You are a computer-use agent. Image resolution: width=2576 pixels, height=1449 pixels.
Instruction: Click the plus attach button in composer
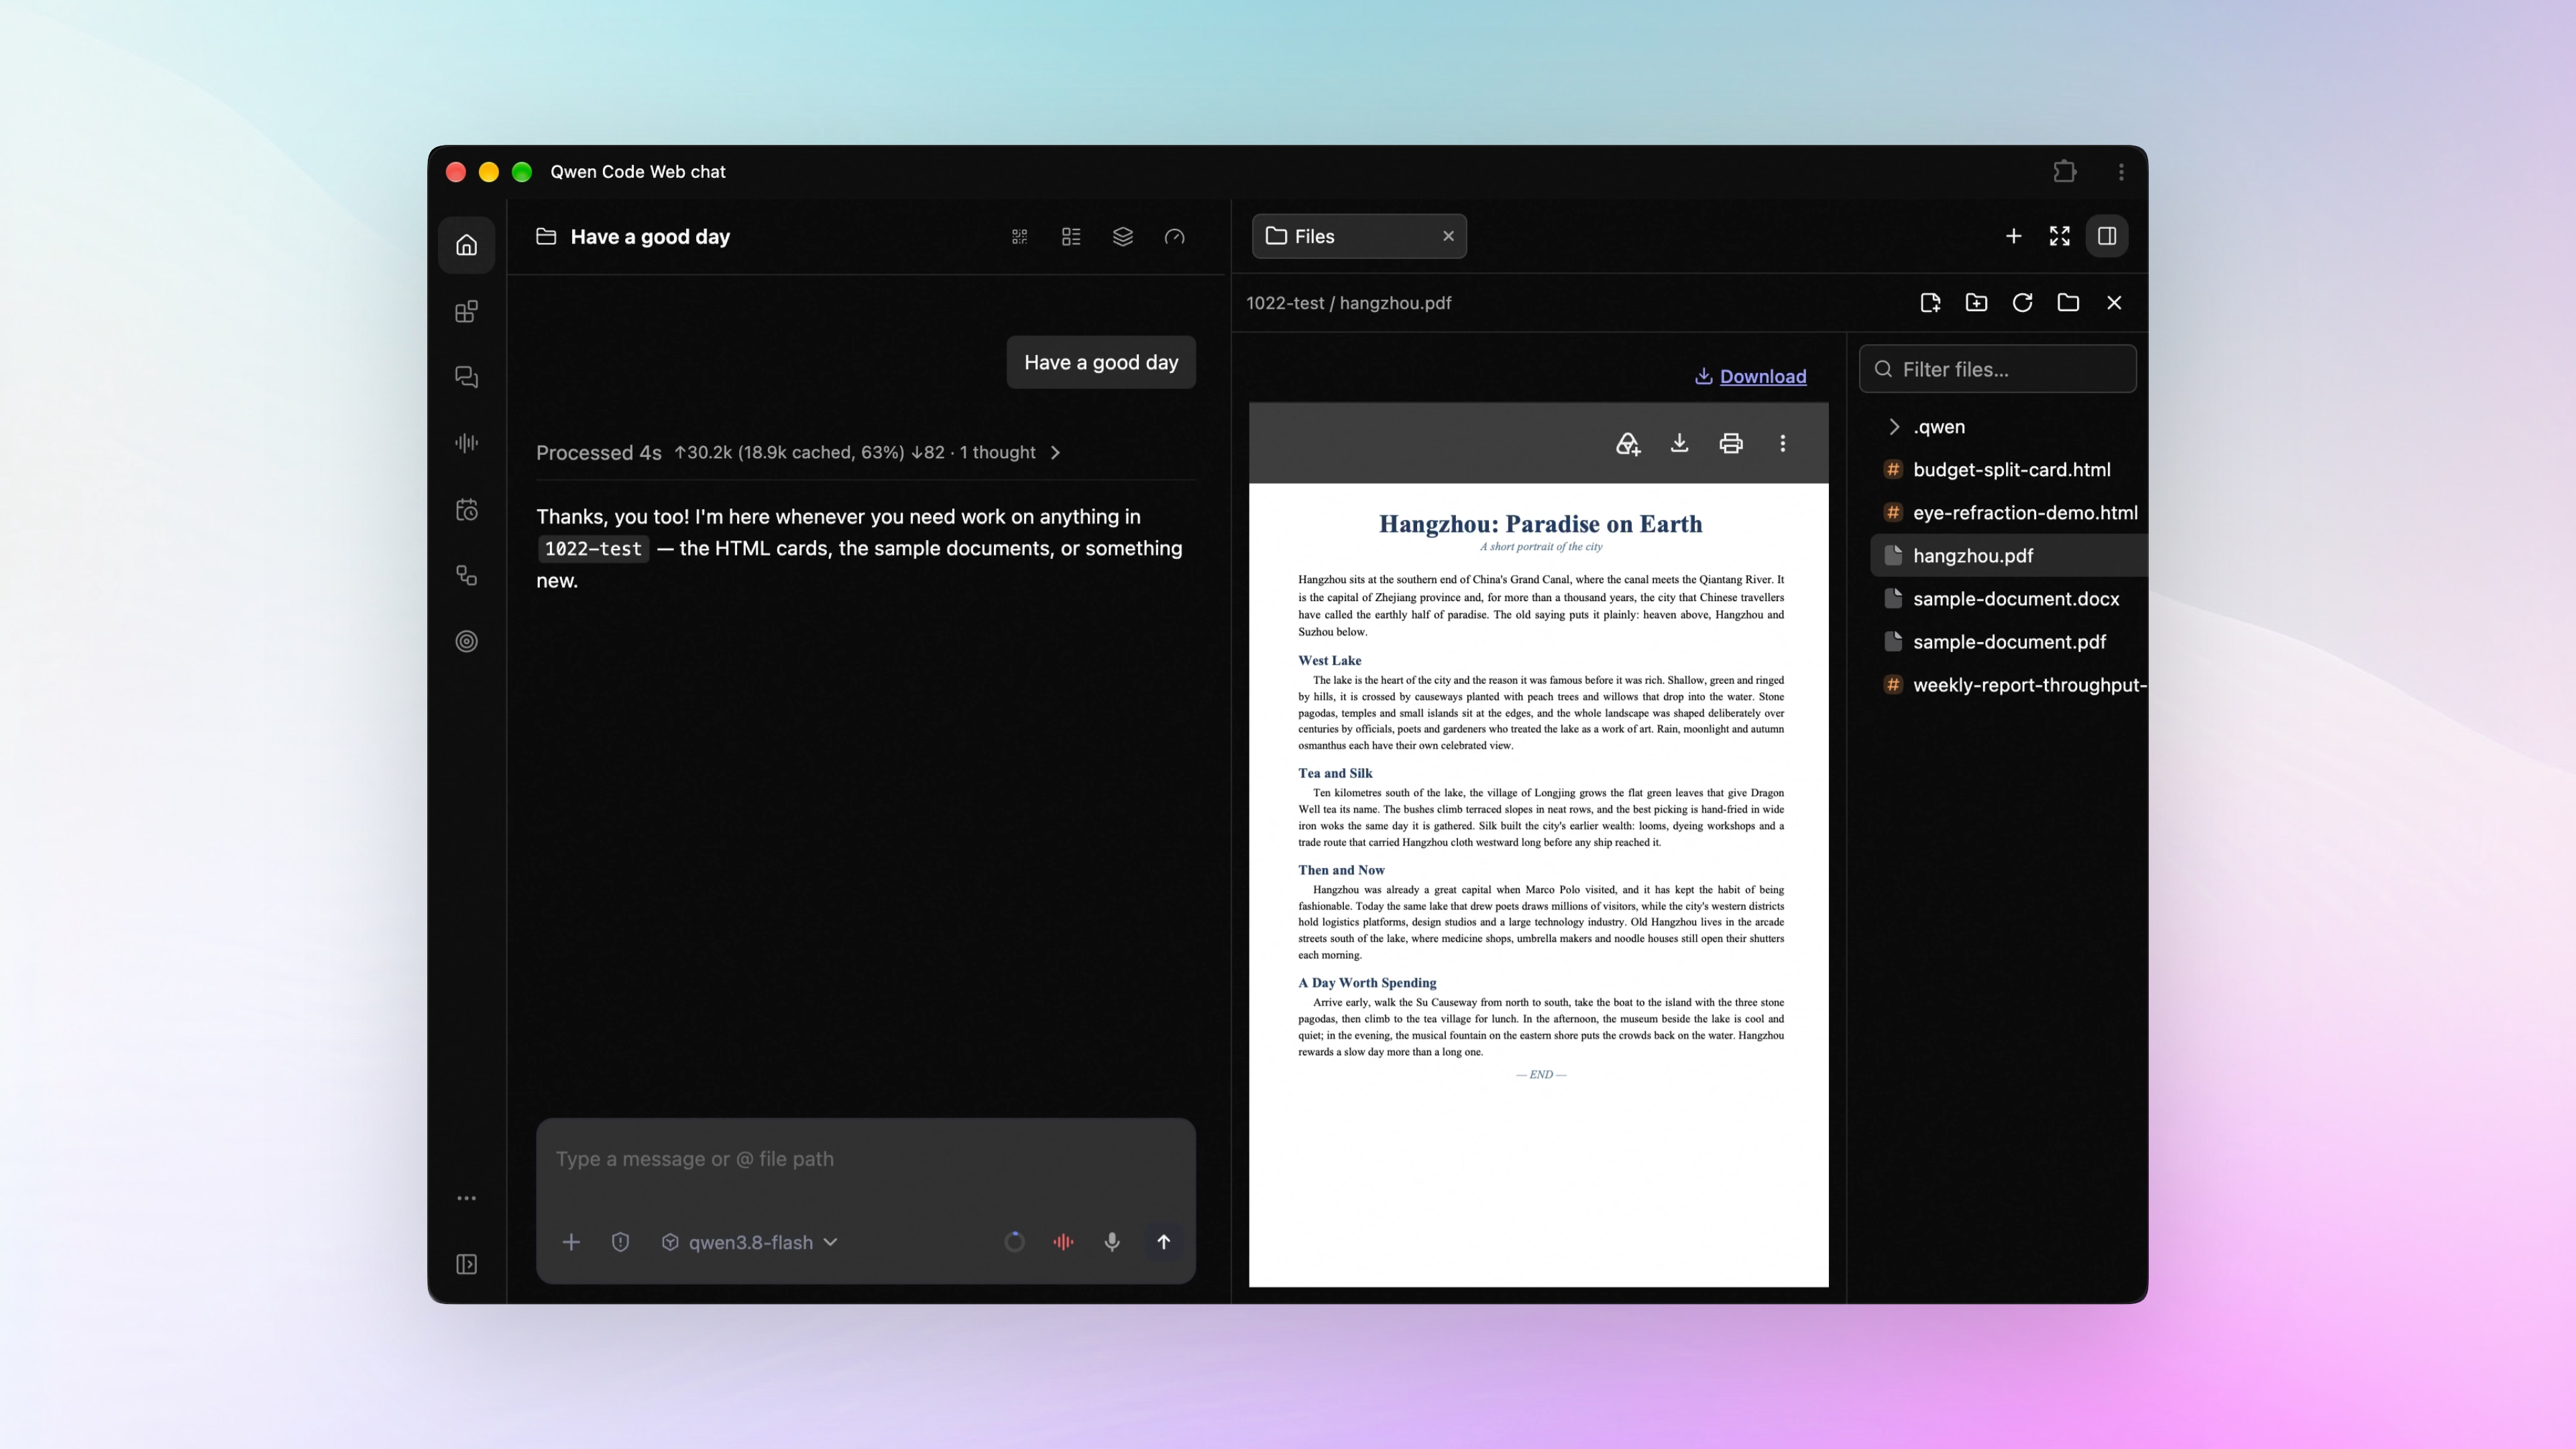[x=571, y=1242]
